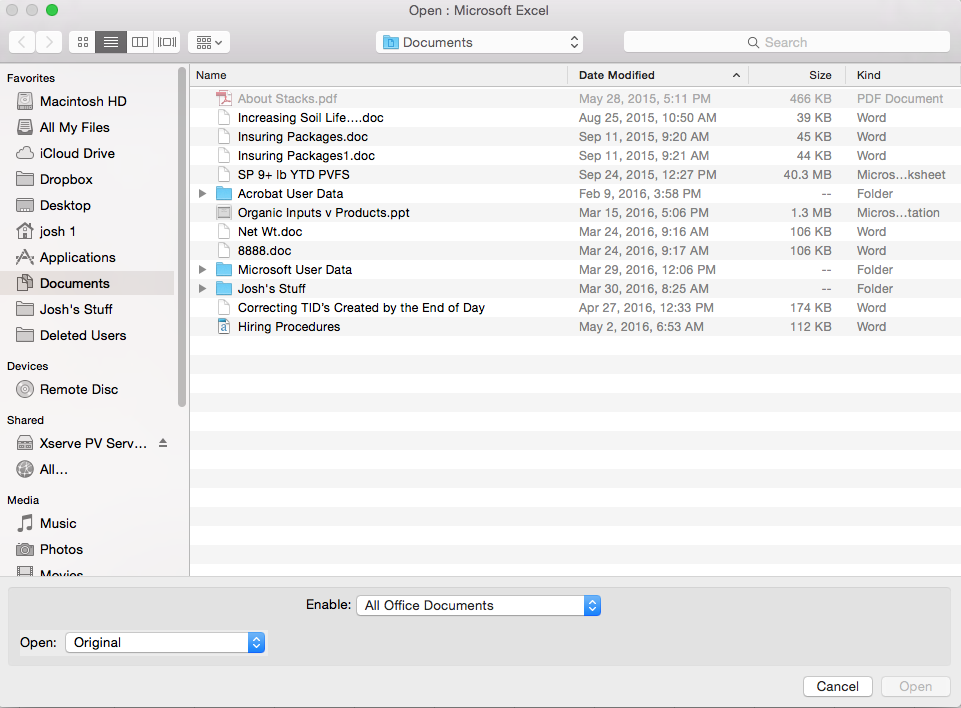
Task: Go to Desktop in sidebar
Action: (x=87, y=205)
